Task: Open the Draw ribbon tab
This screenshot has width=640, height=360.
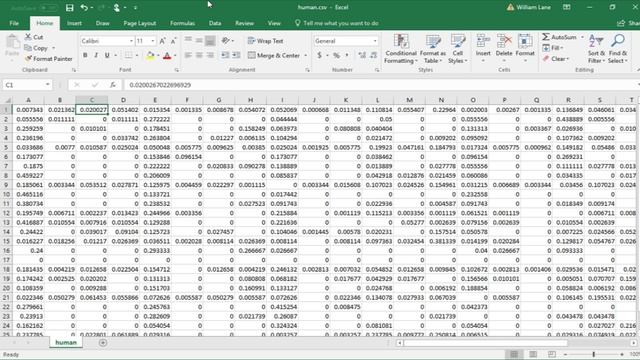Action: click(x=102, y=23)
